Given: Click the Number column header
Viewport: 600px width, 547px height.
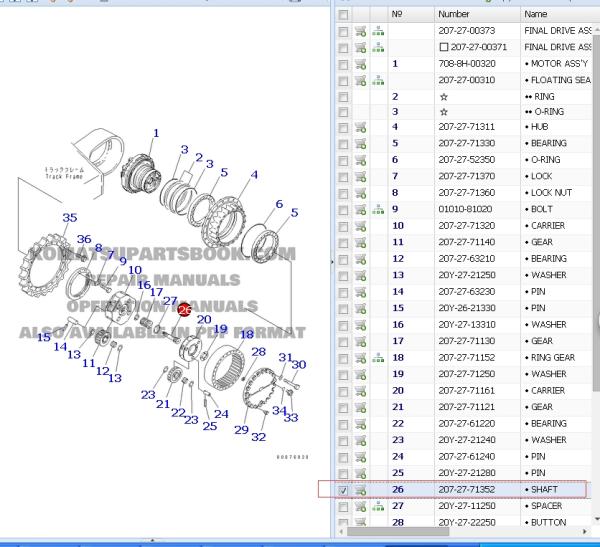Looking at the screenshot, I should [477, 14].
